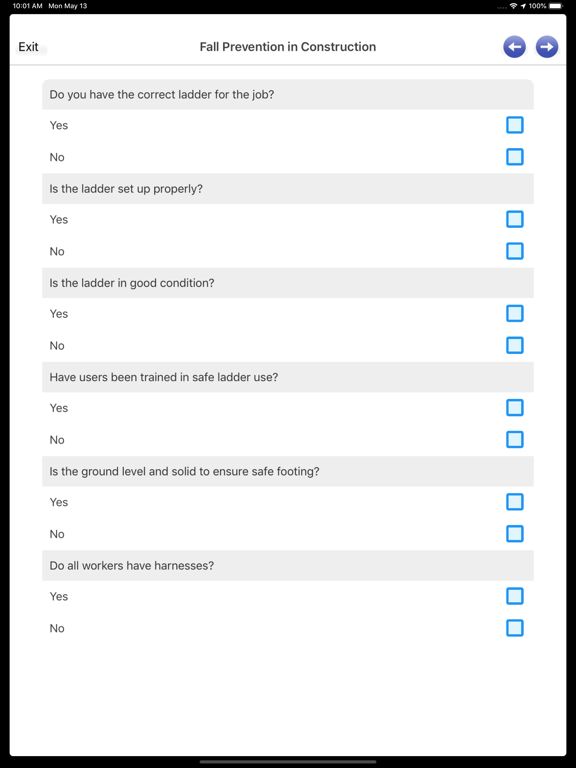576x768 pixels.
Task: Check No for correct ladder question
Action: 515,157
